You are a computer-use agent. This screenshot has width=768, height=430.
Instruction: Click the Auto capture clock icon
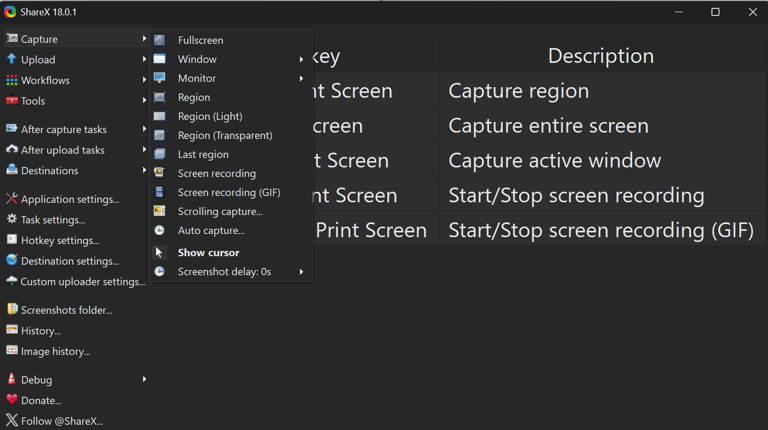[159, 230]
